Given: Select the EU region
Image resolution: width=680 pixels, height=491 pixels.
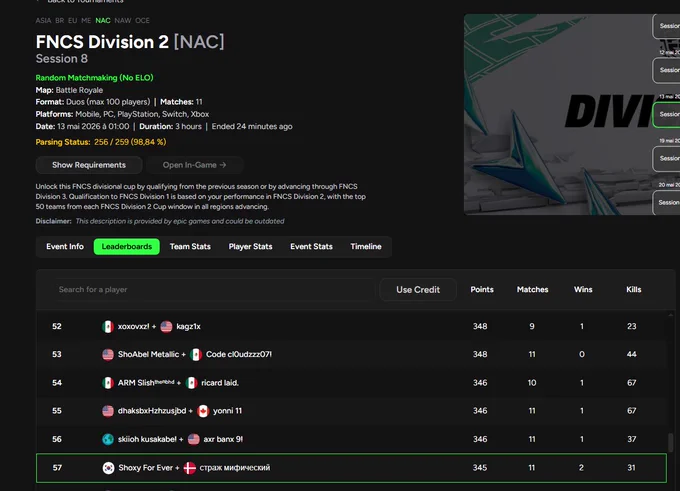Looking at the screenshot, I should coord(73,20).
